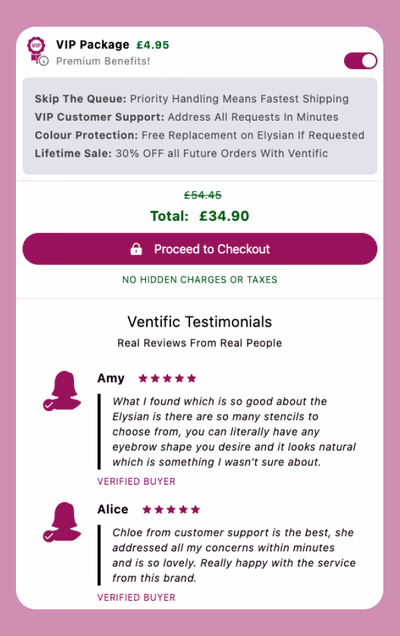Click Amy's verified avatar icon

tap(62, 391)
